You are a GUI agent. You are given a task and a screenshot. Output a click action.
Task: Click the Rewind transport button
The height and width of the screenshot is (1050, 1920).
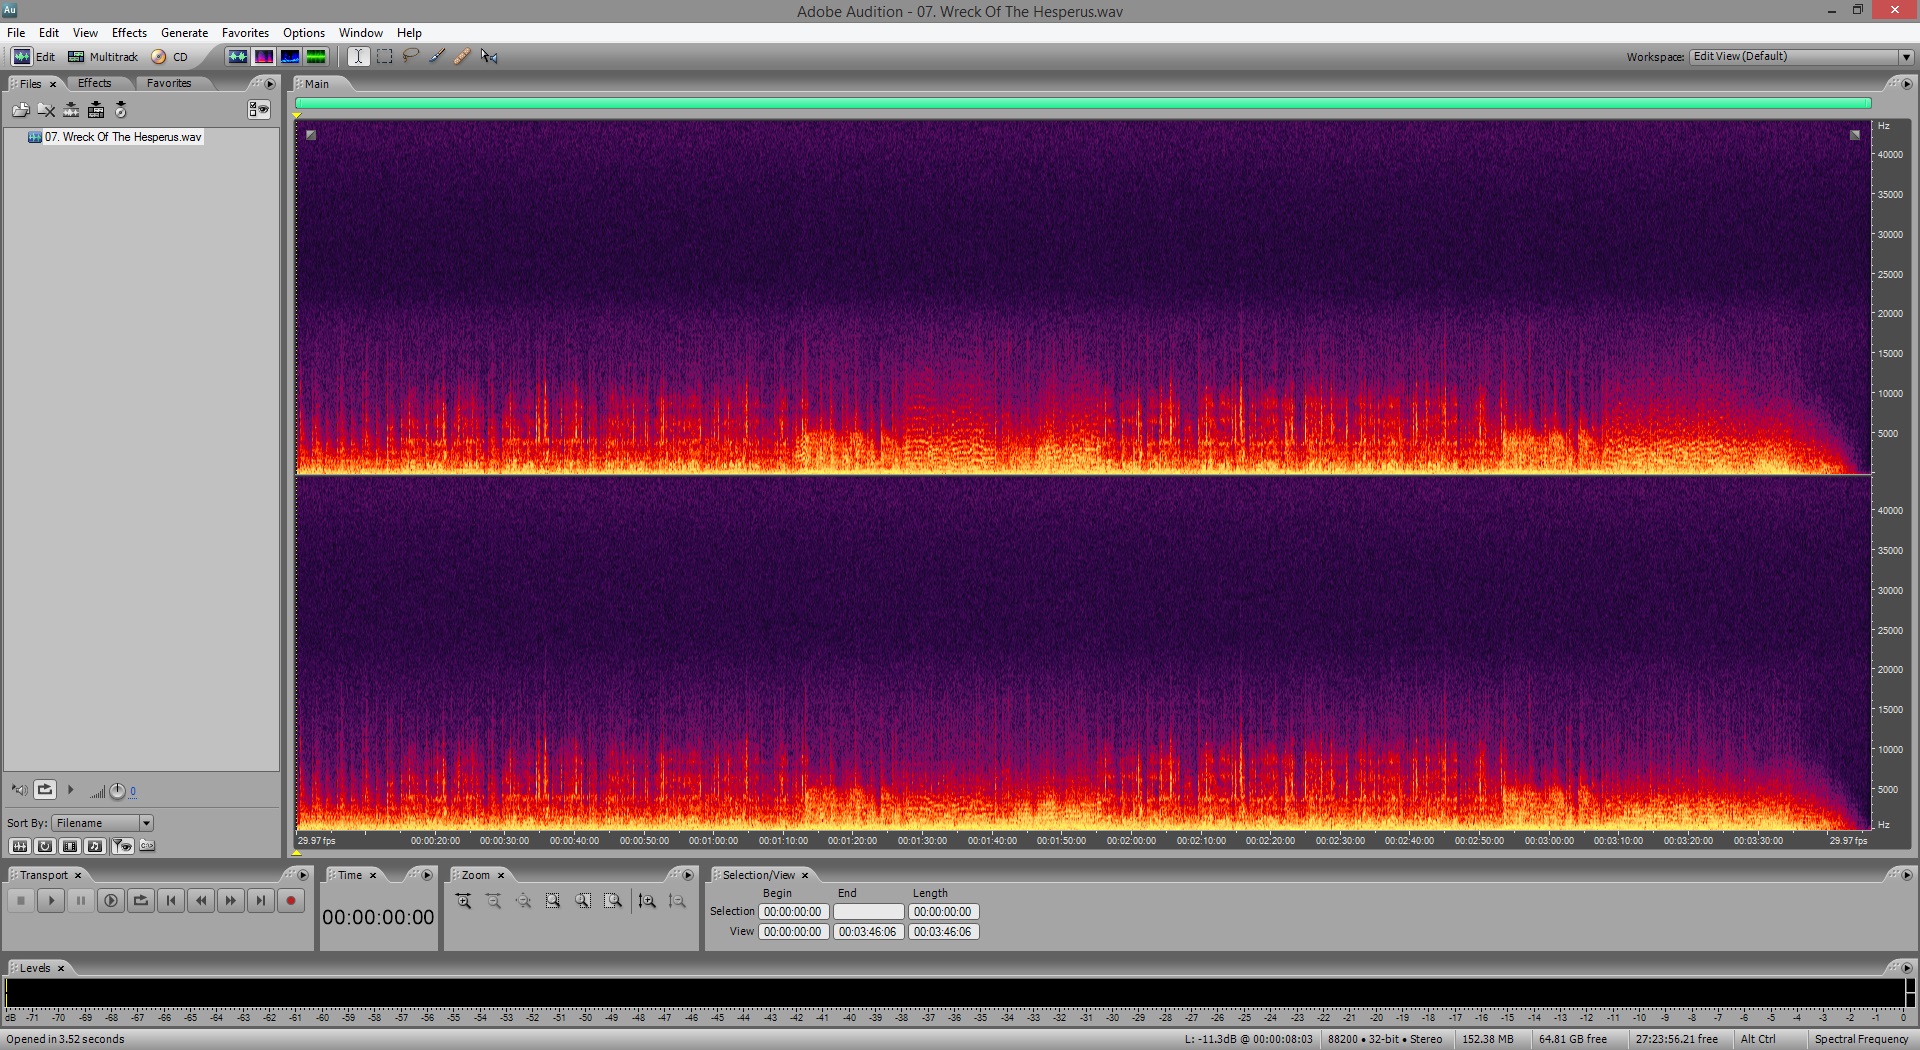click(201, 901)
